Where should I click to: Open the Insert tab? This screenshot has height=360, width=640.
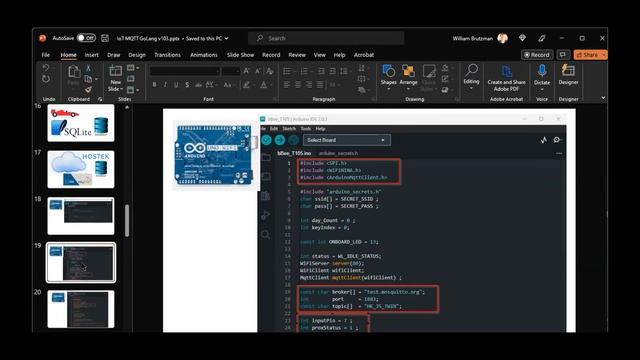click(91, 55)
